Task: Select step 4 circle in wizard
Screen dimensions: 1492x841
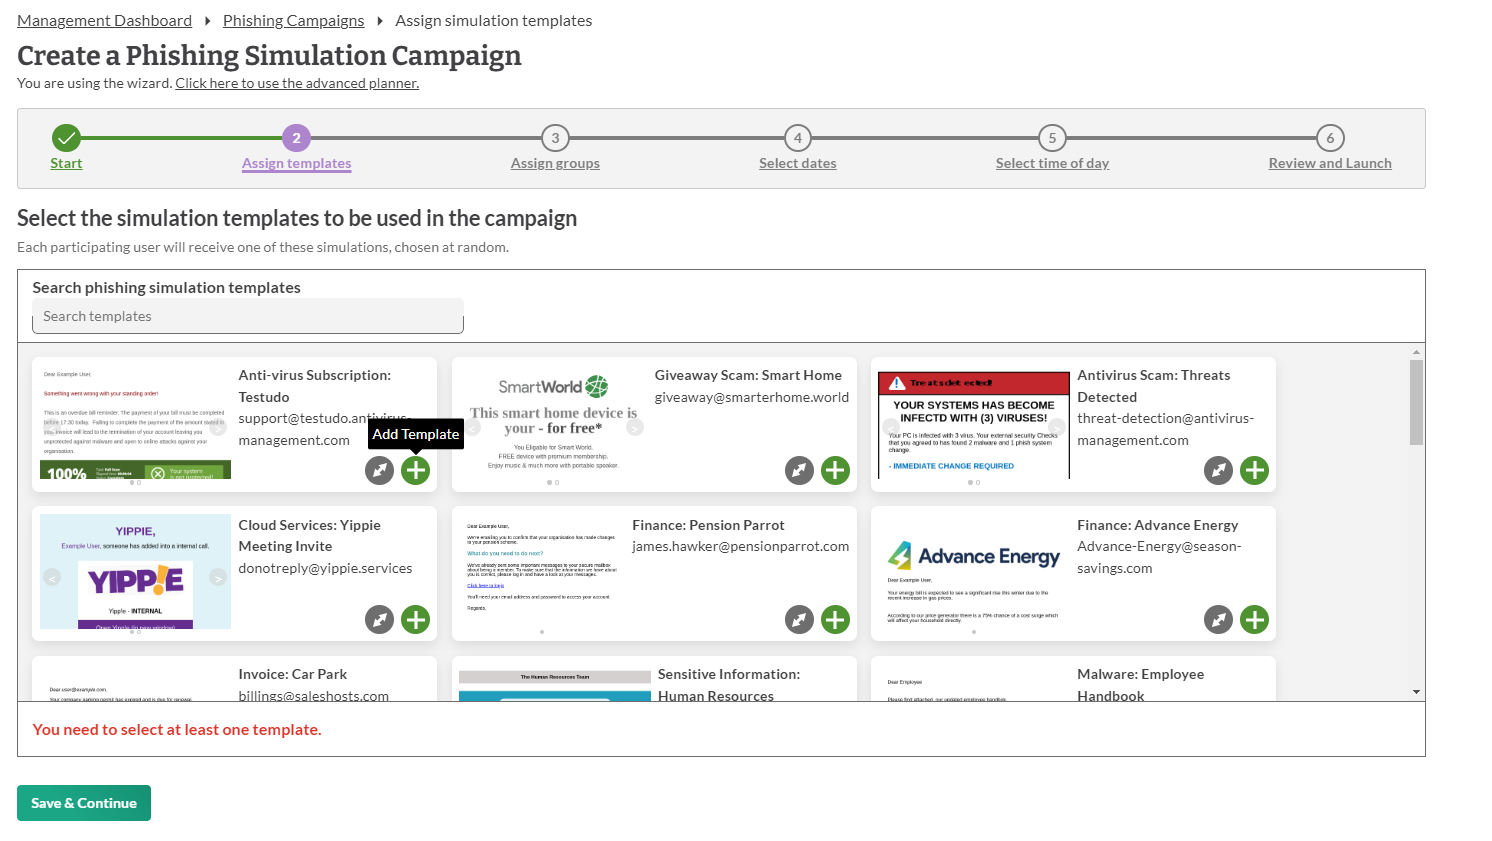Action: pos(797,138)
